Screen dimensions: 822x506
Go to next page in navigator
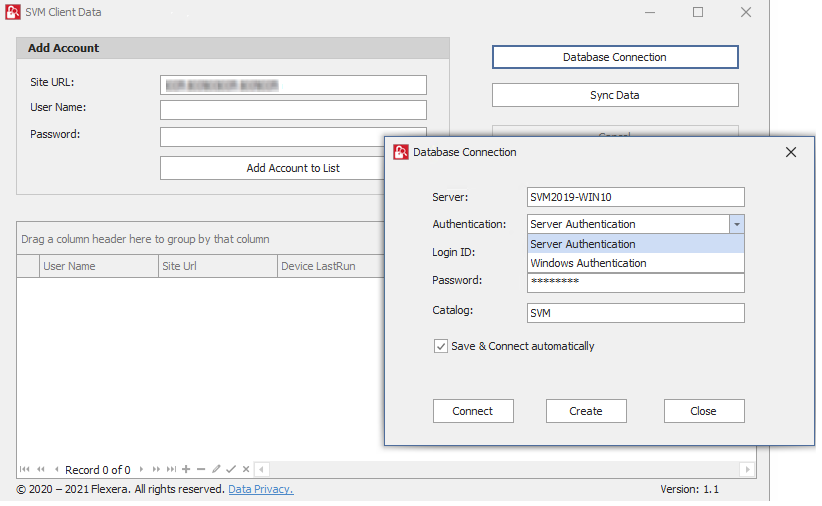tap(156, 469)
